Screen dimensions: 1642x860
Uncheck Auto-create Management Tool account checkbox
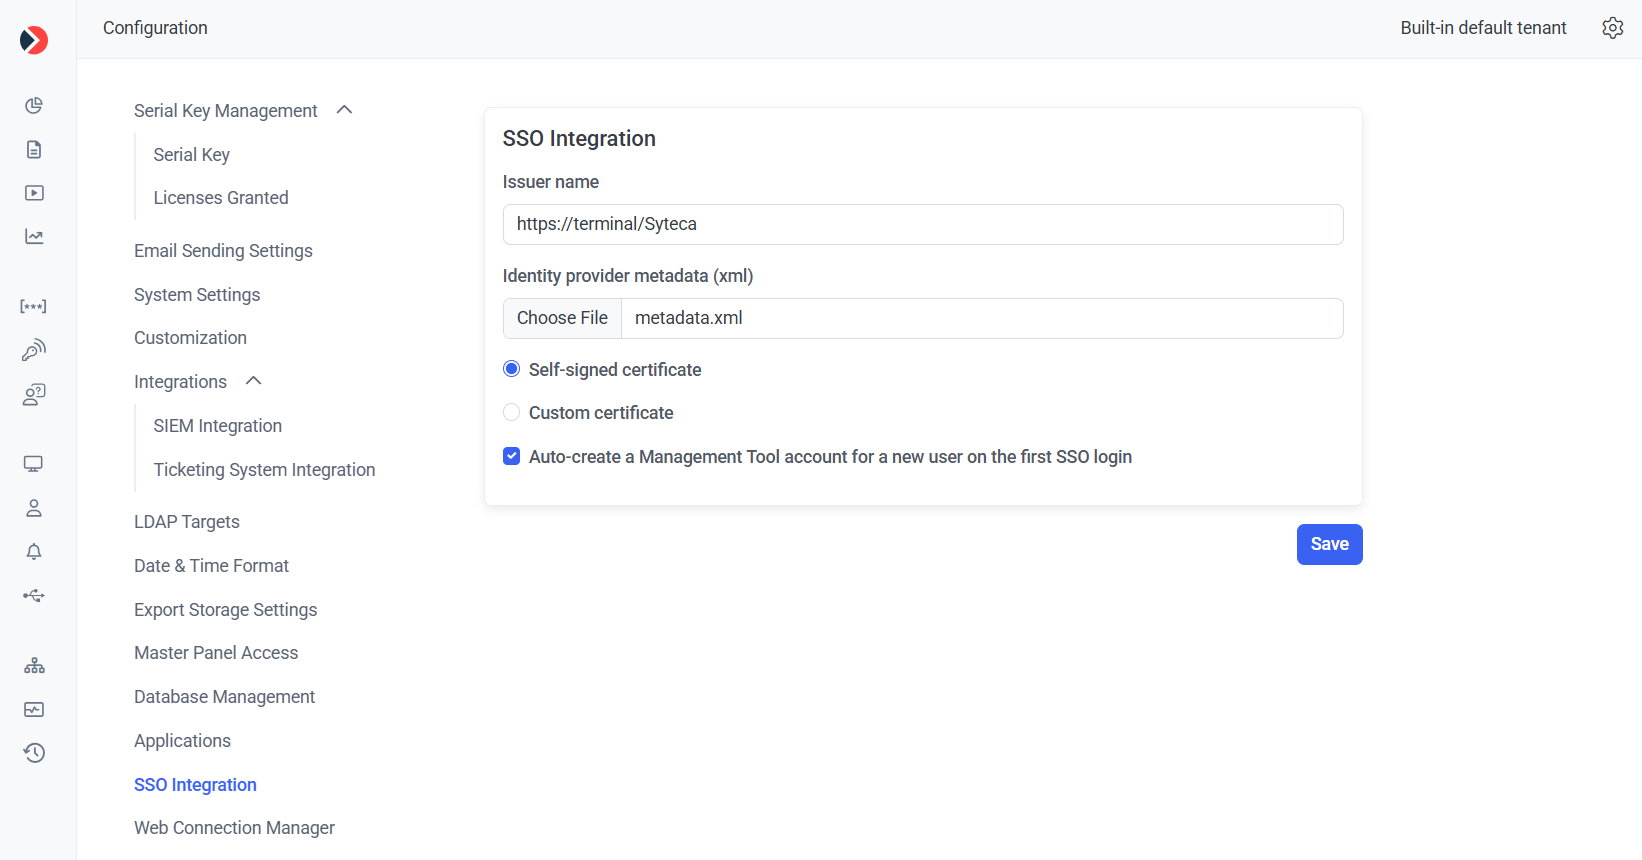(512, 456)
